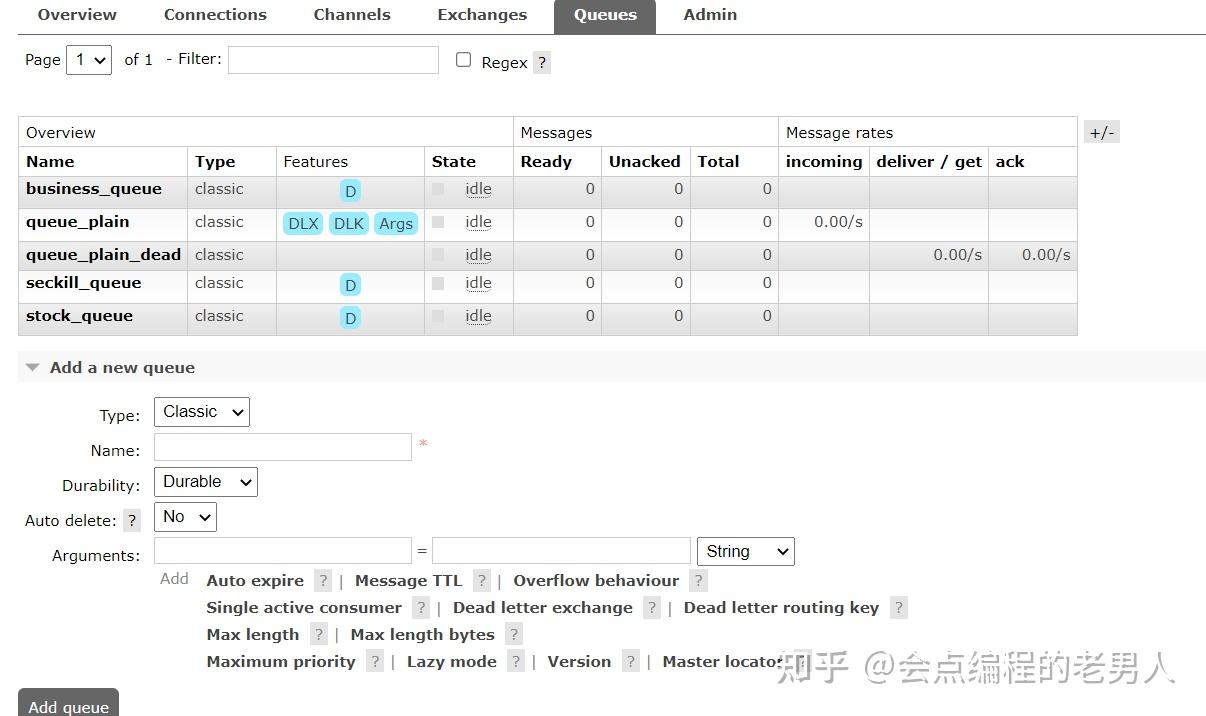Click the Add queue button

[69, 704]
